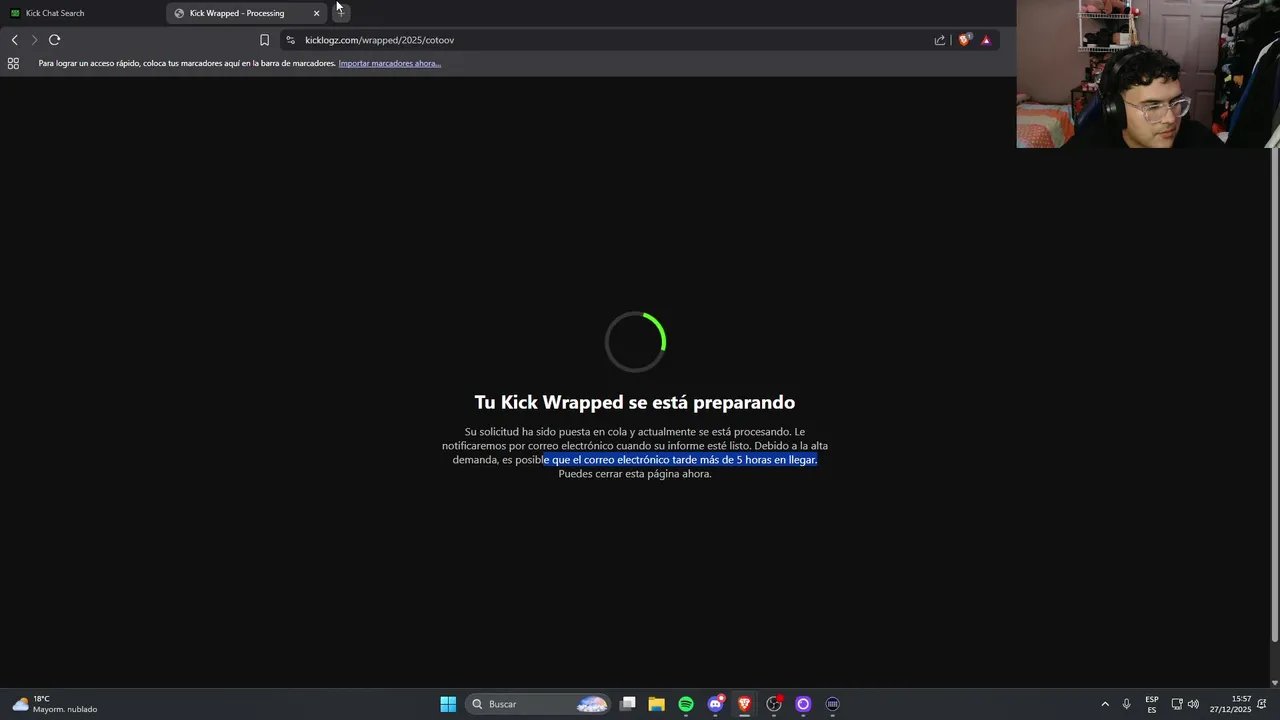The height and width of the screenshot is (720, 1280).
Task: Open Spotify from the taskbar
Action: tap(686, 704)
